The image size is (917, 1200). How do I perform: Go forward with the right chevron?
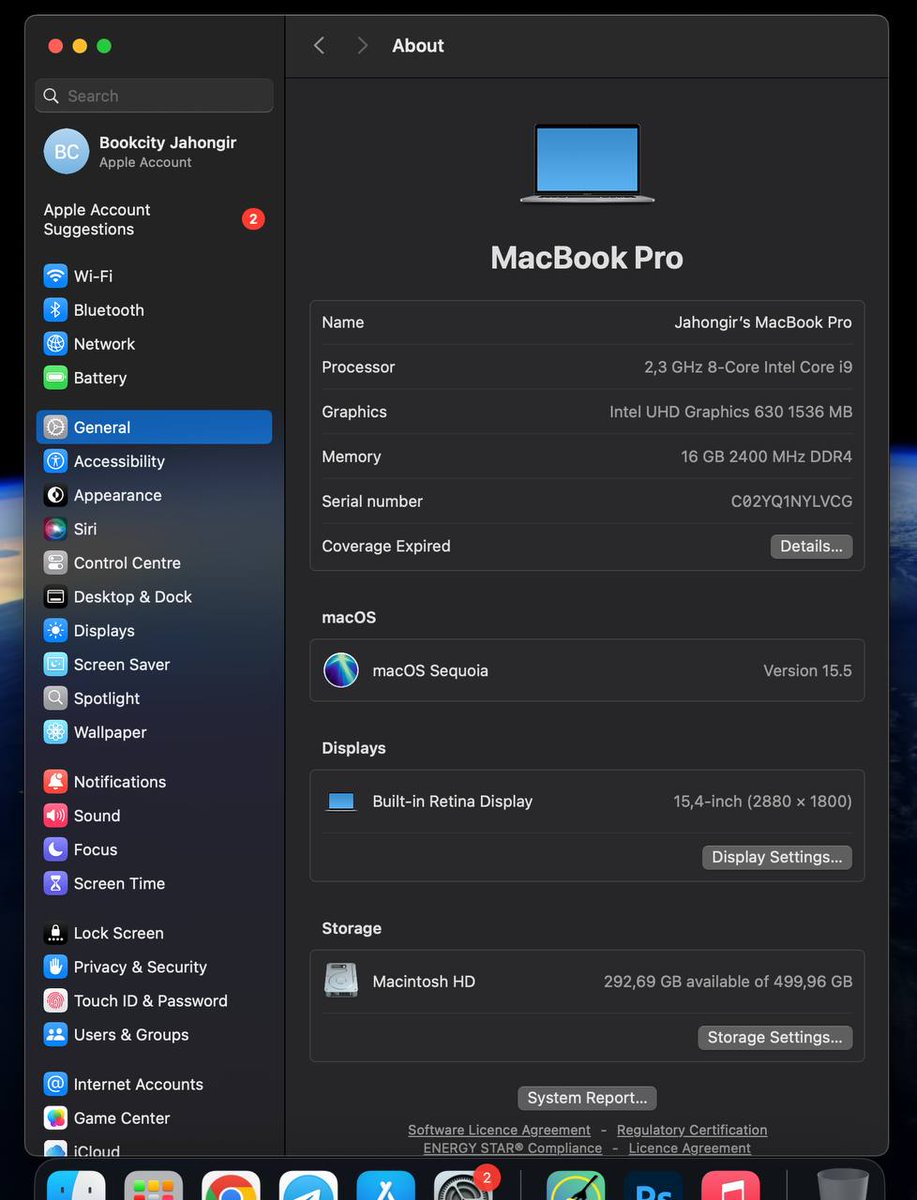[x=362, y=46]
